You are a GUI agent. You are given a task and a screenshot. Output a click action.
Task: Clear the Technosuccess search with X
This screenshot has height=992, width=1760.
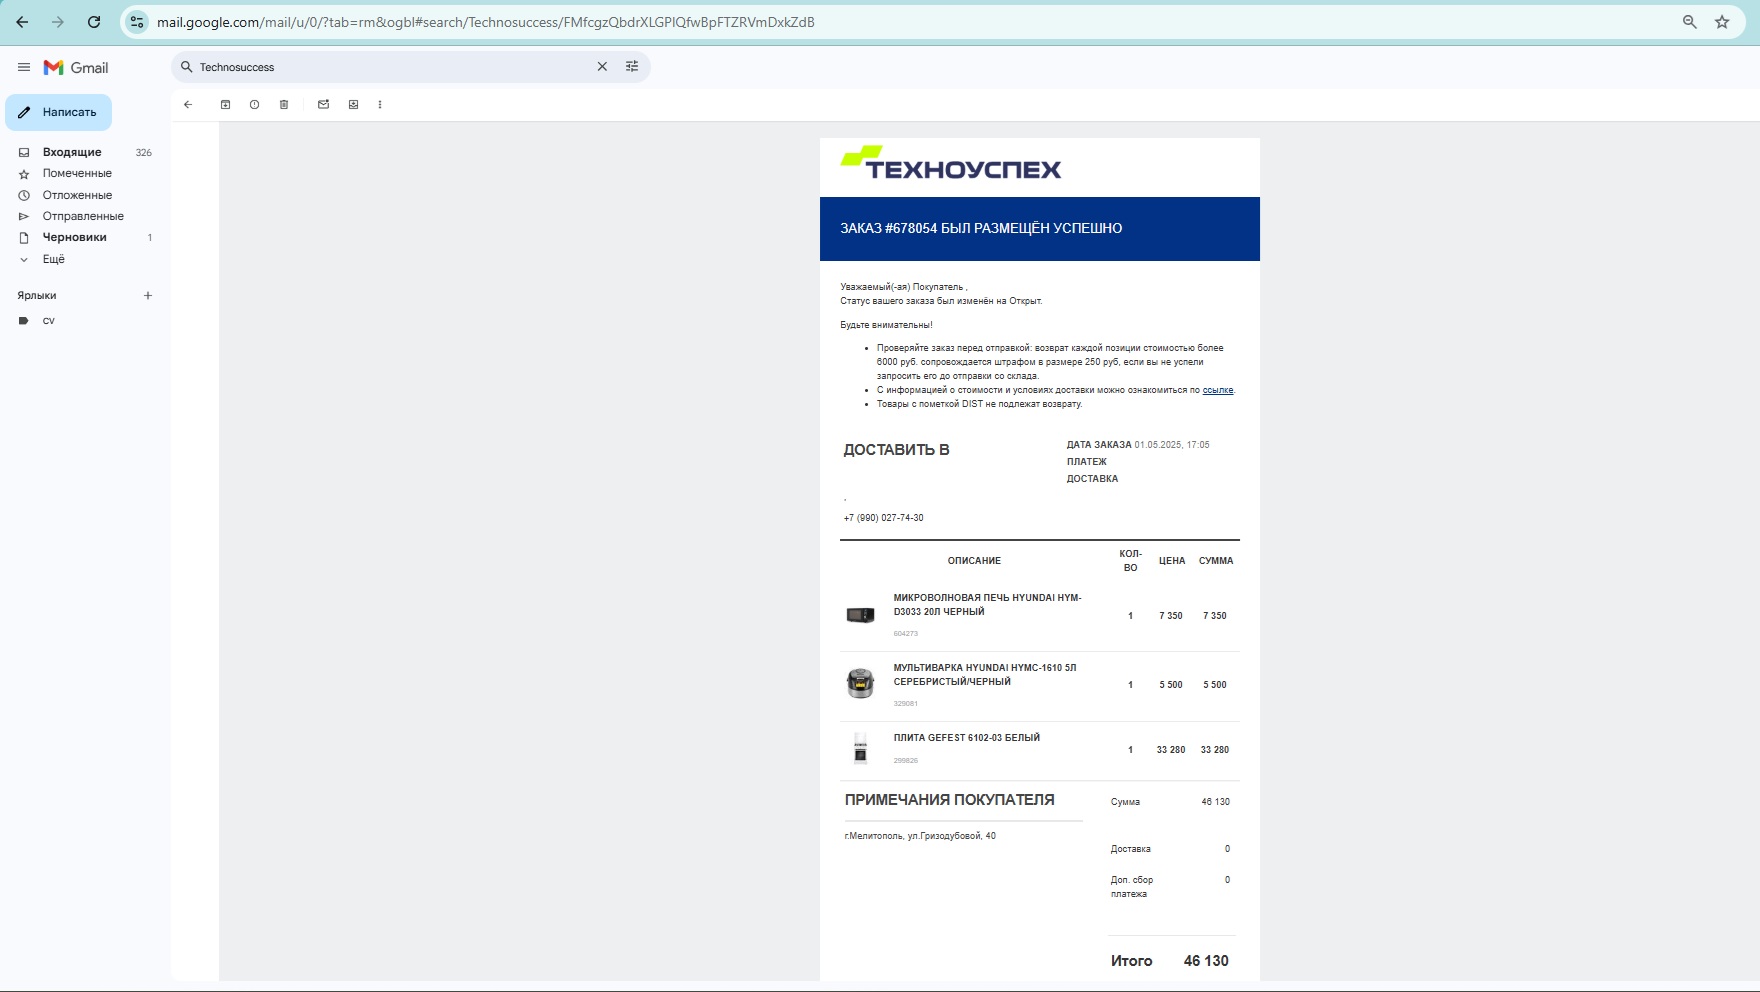602,67
